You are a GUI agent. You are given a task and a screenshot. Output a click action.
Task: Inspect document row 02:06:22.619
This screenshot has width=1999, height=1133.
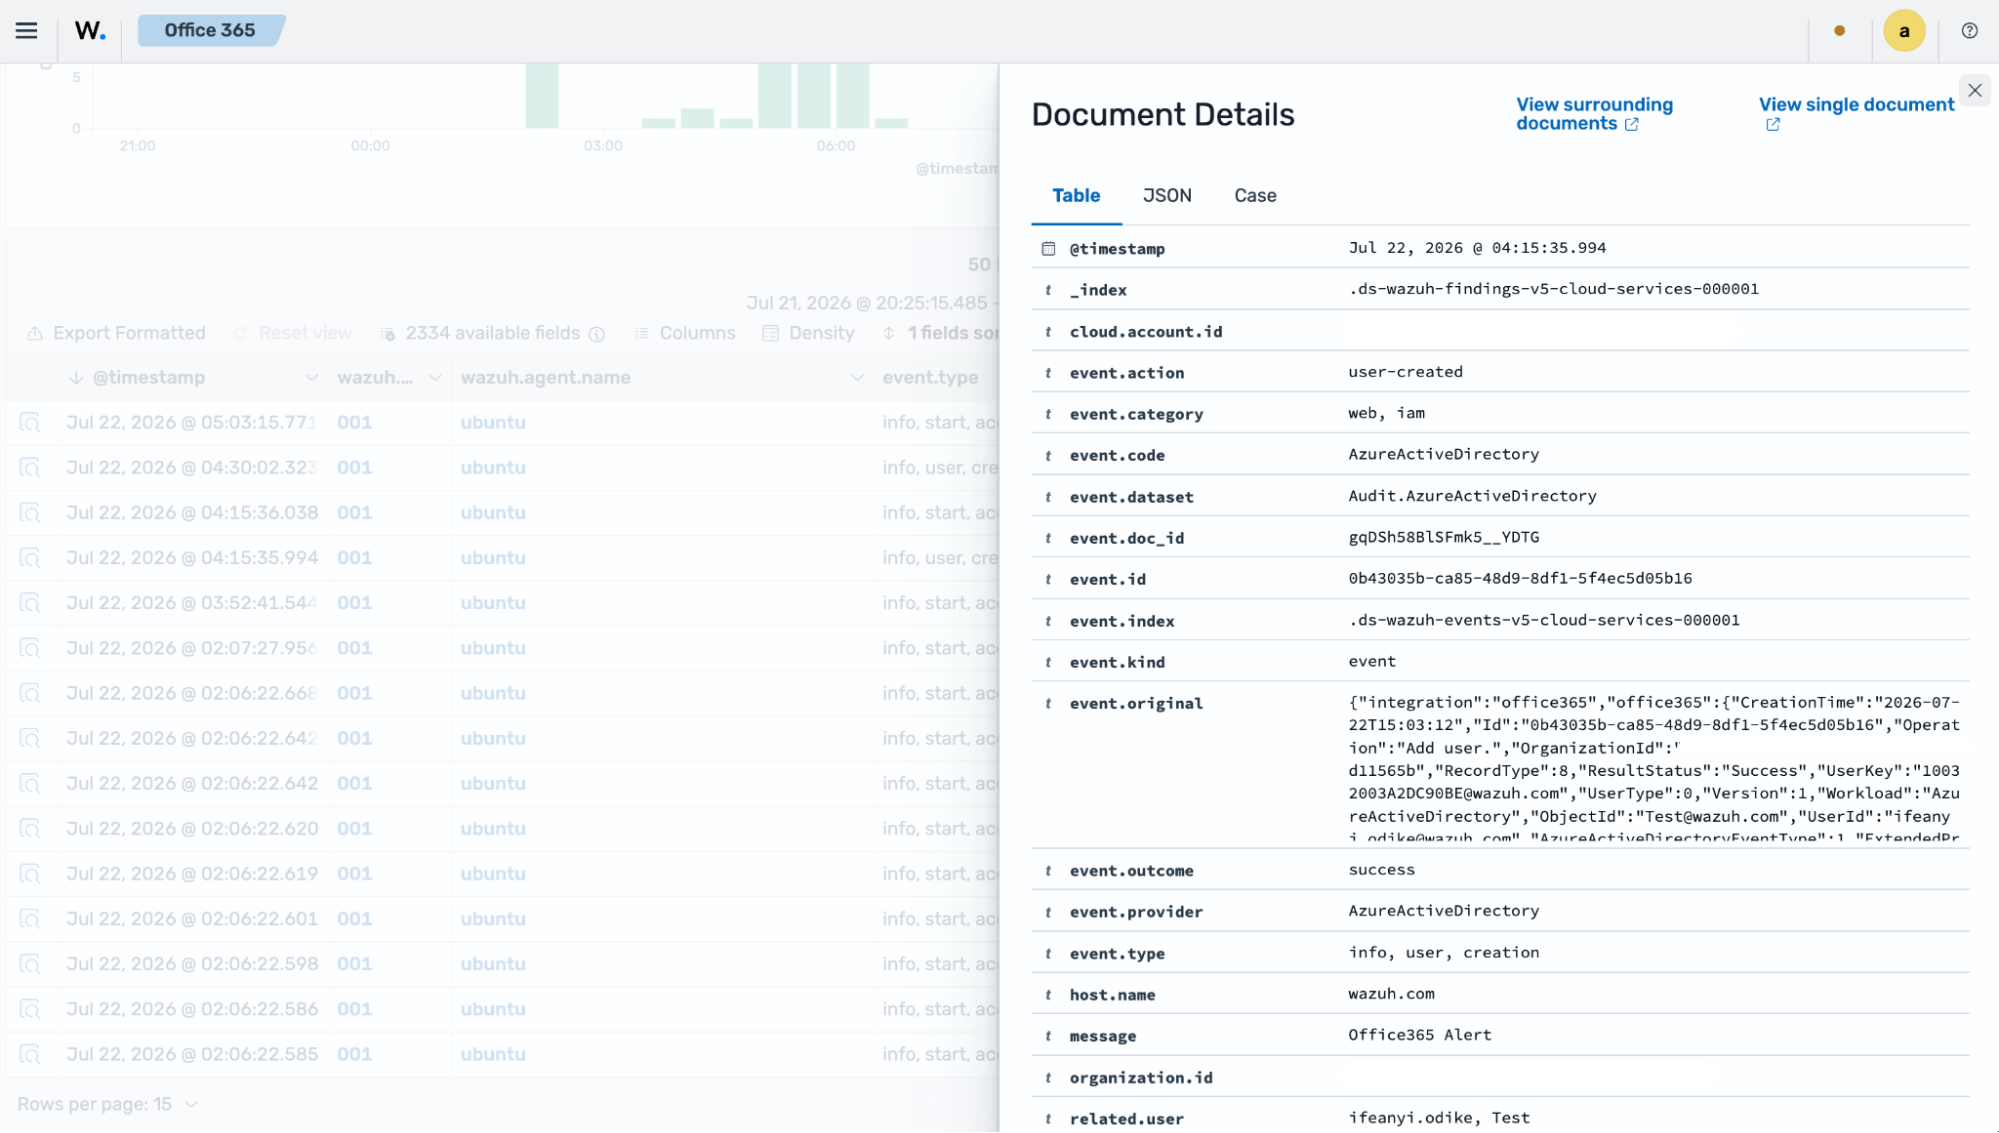[x=30, y=874]
